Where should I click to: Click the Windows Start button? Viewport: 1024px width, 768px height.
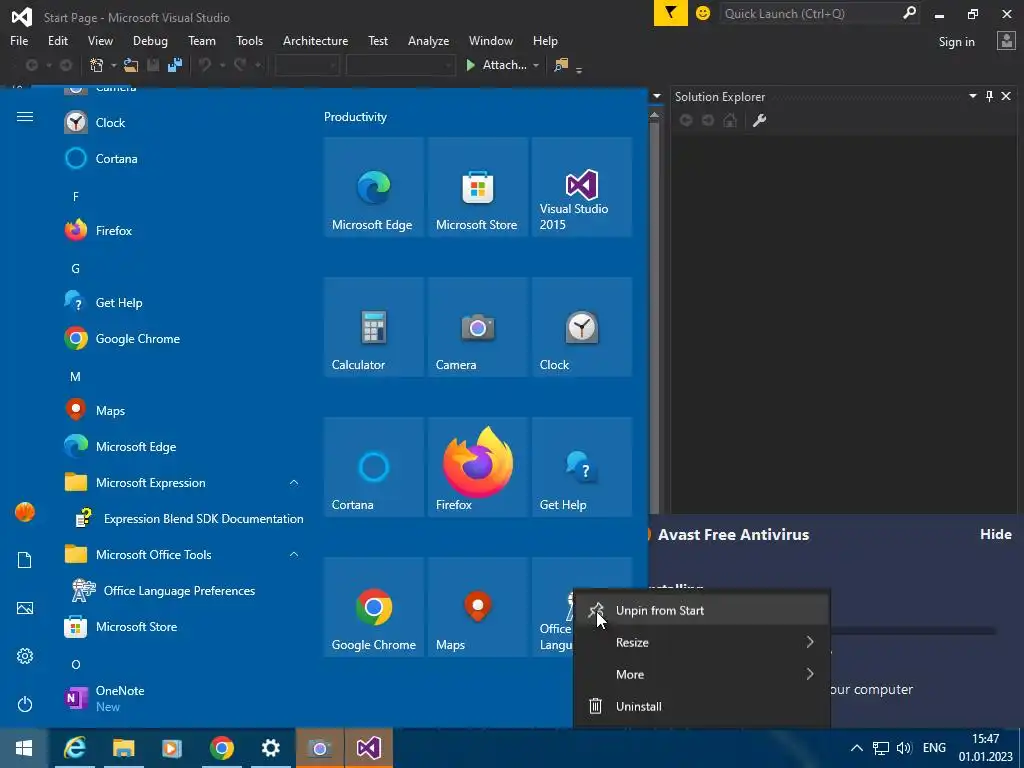[24, 748]
